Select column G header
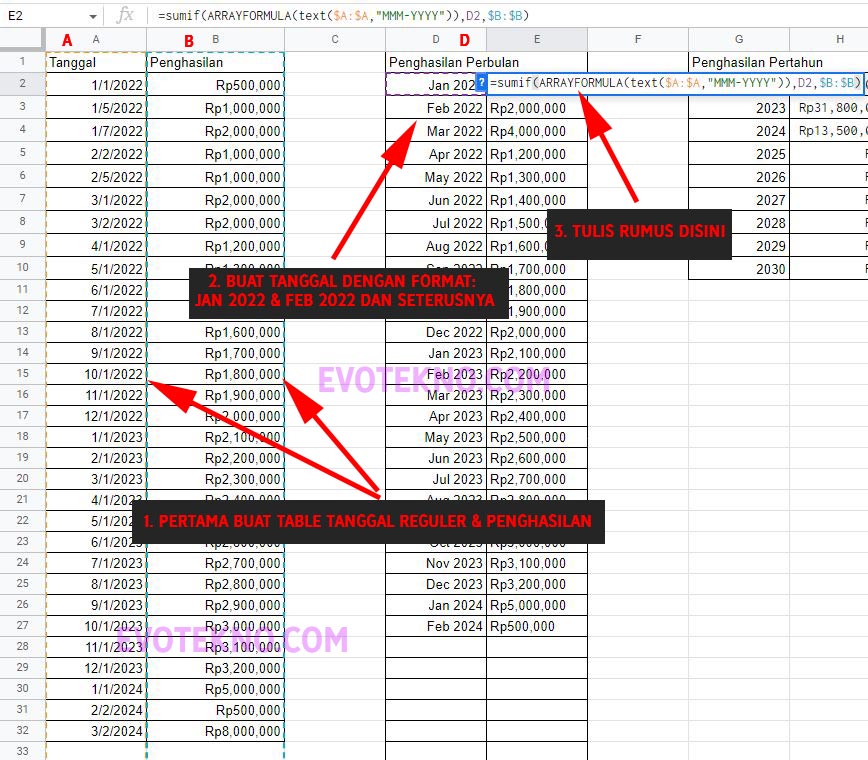Image resolution: width=868 pixels, height=760 pixels. pos(739,39)
